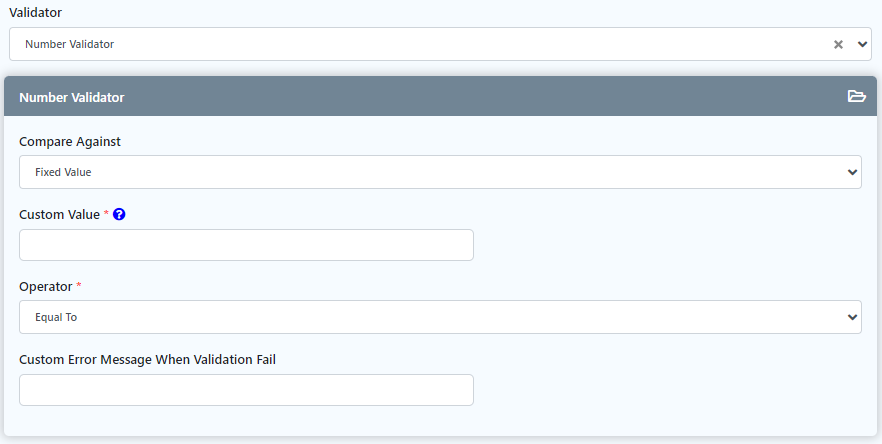Click the red asterisk beside Operator
This screenshot has width=882, height=444.
click(79, 287)
